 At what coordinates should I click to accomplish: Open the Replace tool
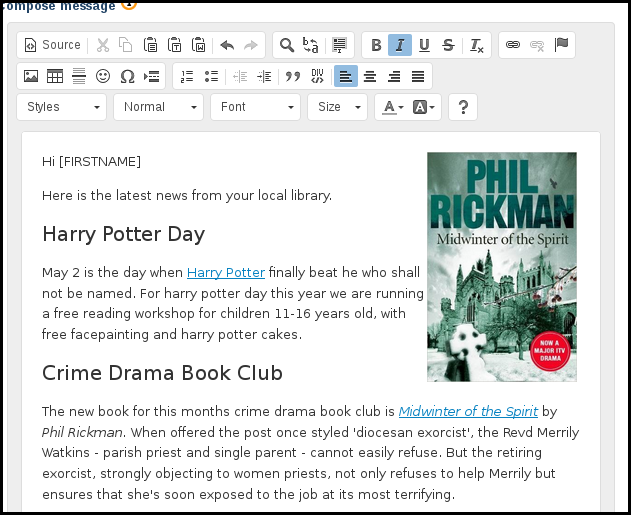tap(311, 45)
